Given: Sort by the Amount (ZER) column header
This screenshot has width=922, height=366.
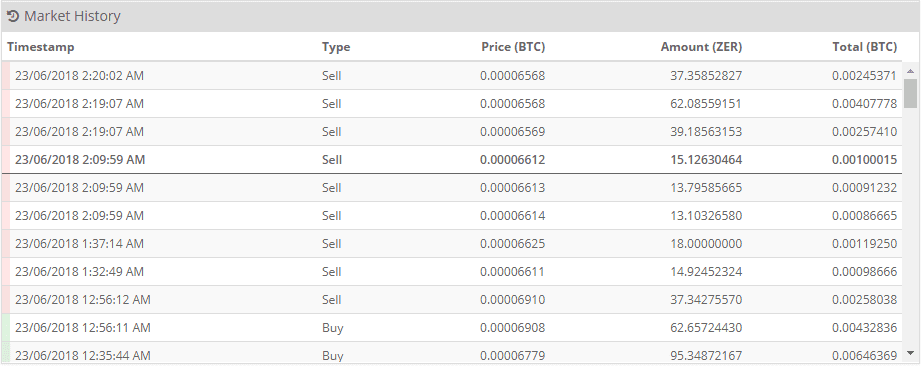Looking at the screenshot, I should [x=701, y=47].
